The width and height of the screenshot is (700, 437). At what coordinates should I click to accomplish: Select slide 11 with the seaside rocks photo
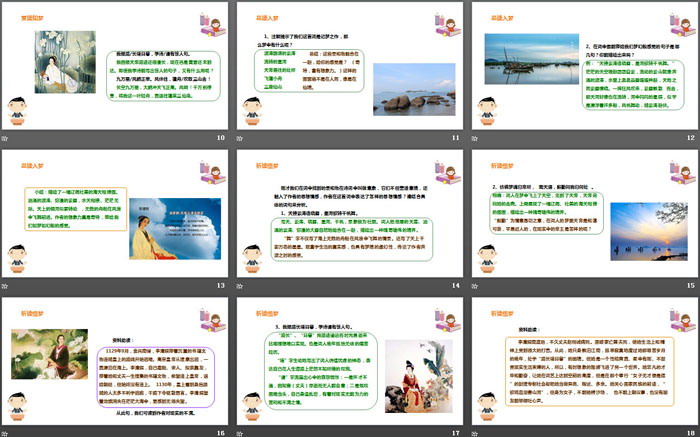(x=347, y=64)
